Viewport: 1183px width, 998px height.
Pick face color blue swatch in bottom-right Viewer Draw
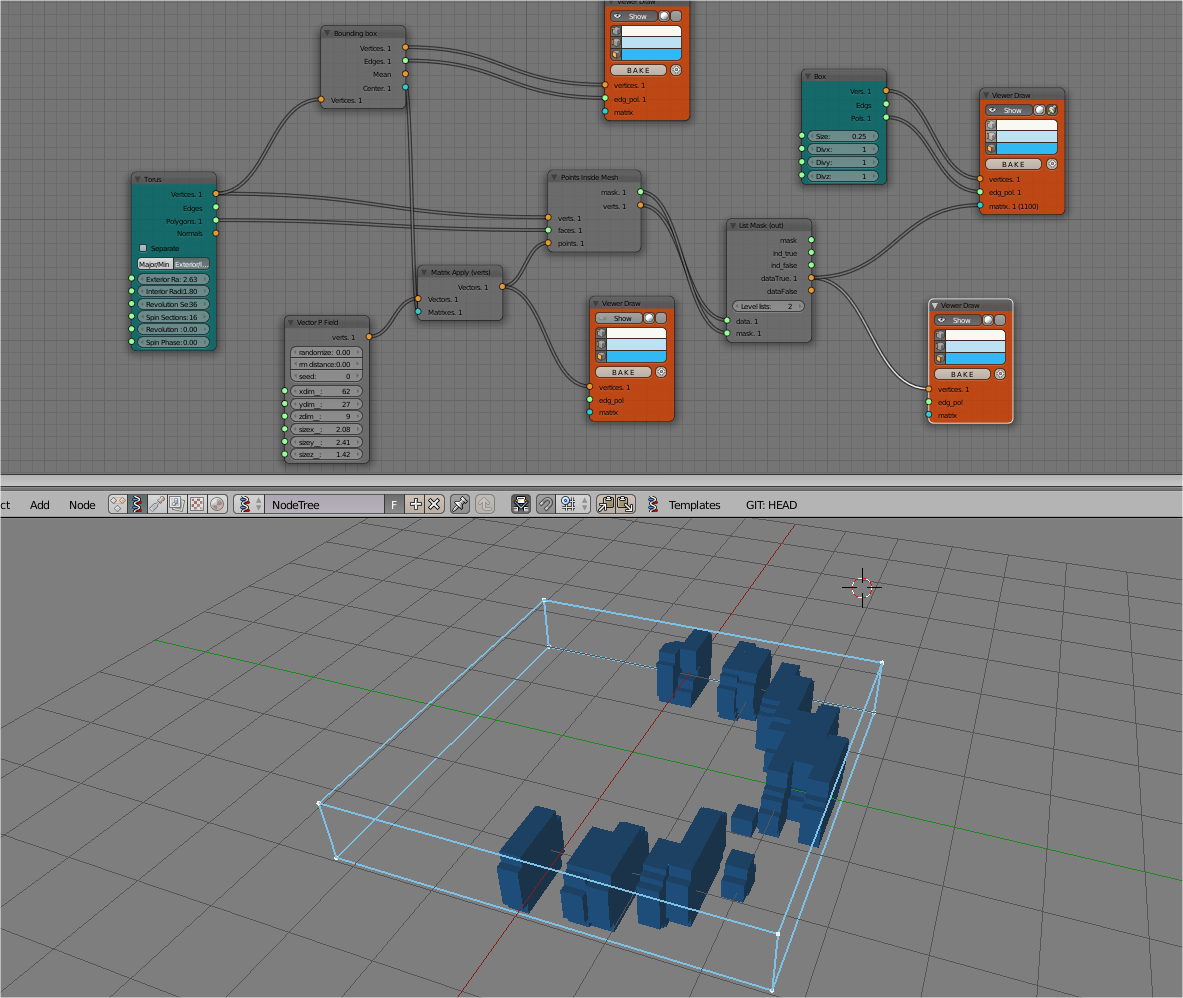coord(976,358)
